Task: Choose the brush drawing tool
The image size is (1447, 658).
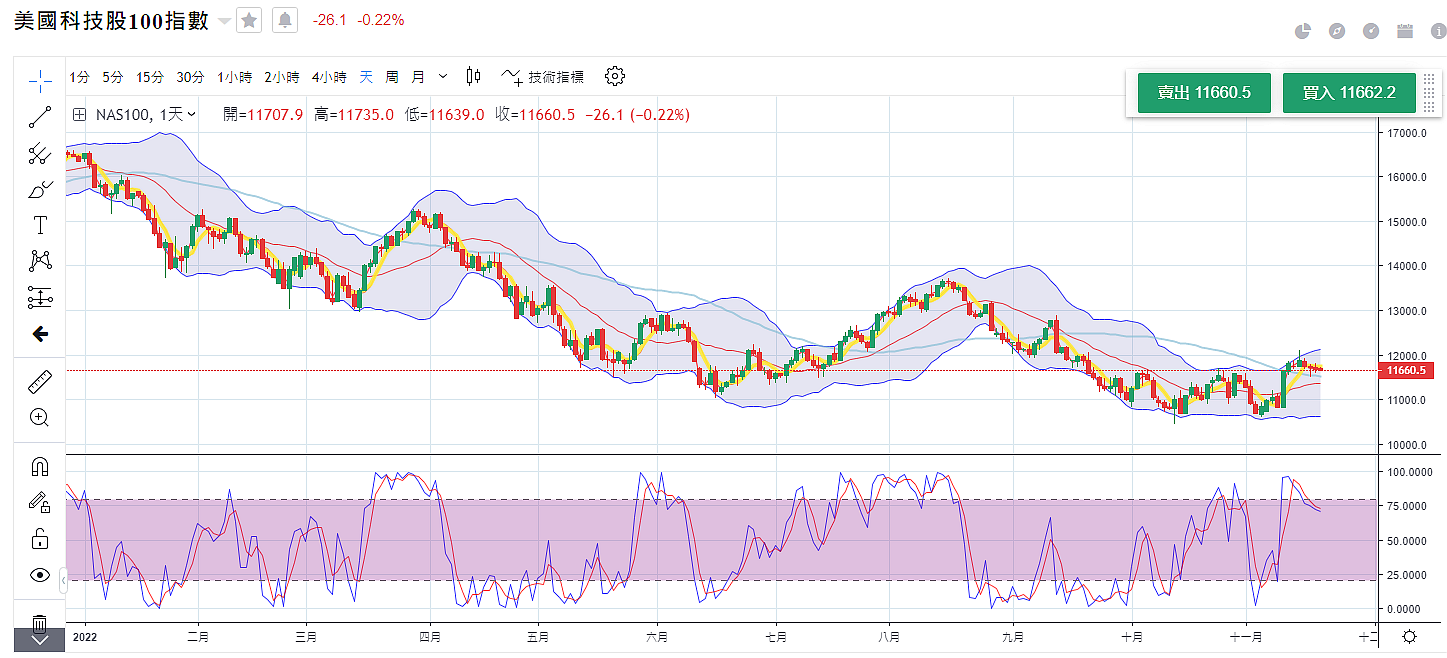Action: (x=40, y=189)
